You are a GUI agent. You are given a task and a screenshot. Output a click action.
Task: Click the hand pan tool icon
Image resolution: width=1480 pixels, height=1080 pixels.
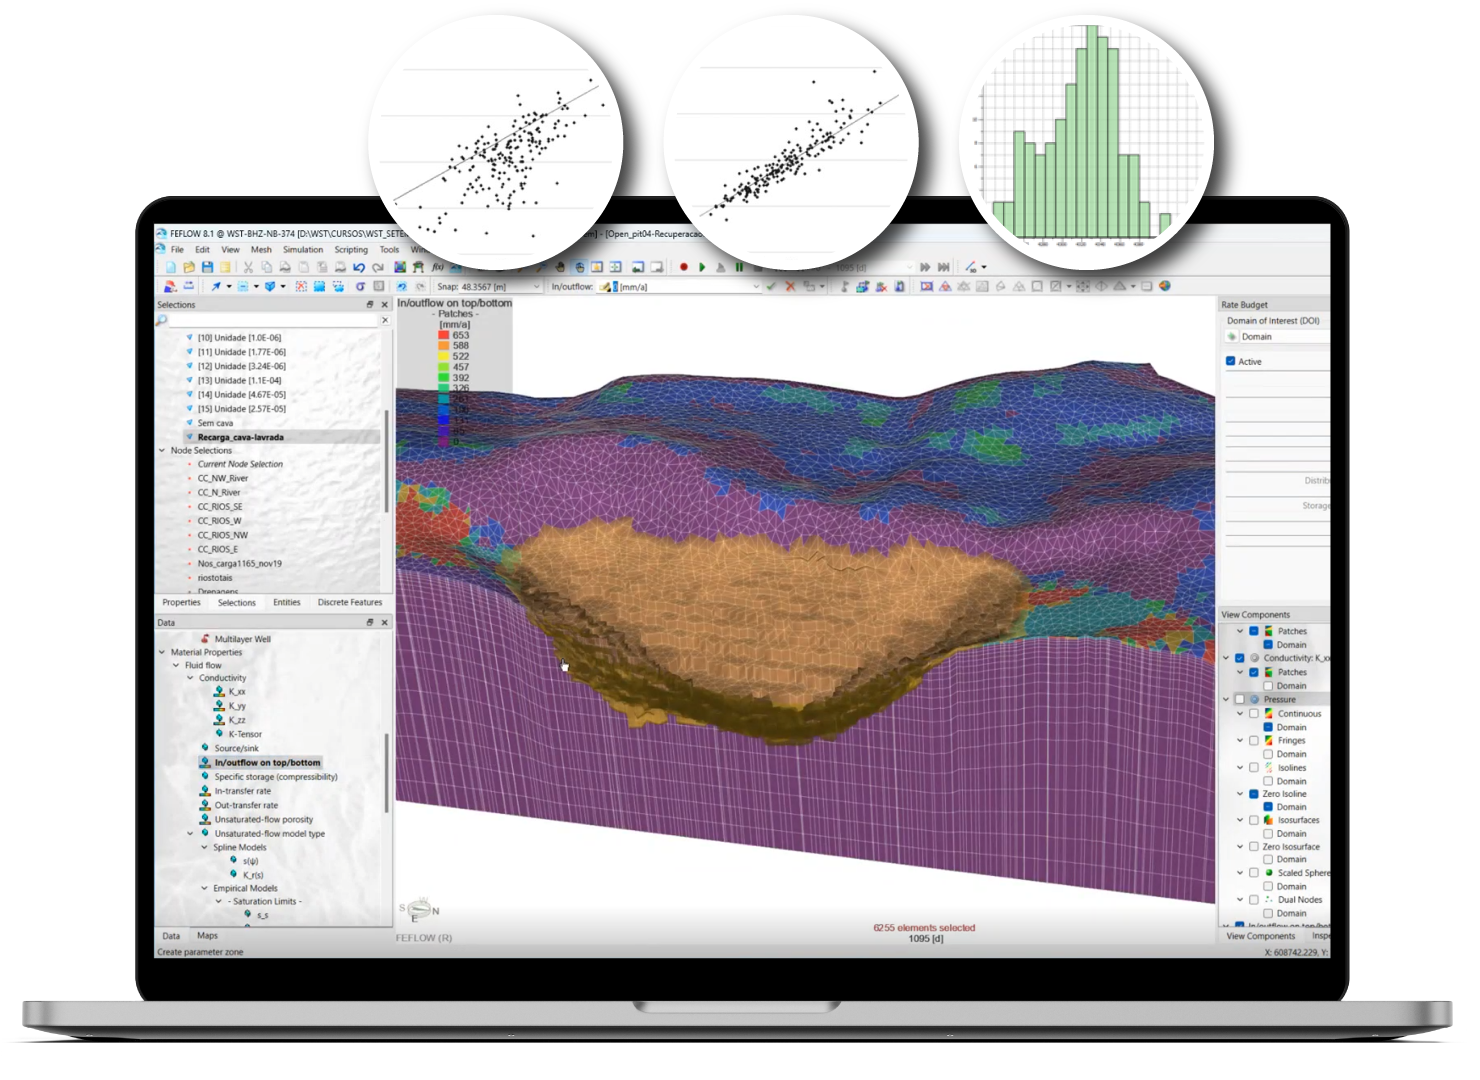[560, 267]
